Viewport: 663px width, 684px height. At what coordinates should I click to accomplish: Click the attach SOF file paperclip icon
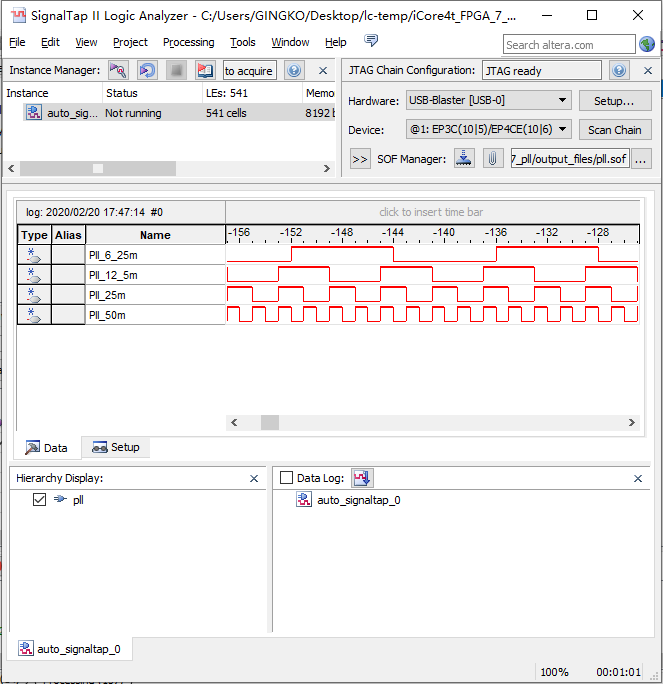(493, 159)
